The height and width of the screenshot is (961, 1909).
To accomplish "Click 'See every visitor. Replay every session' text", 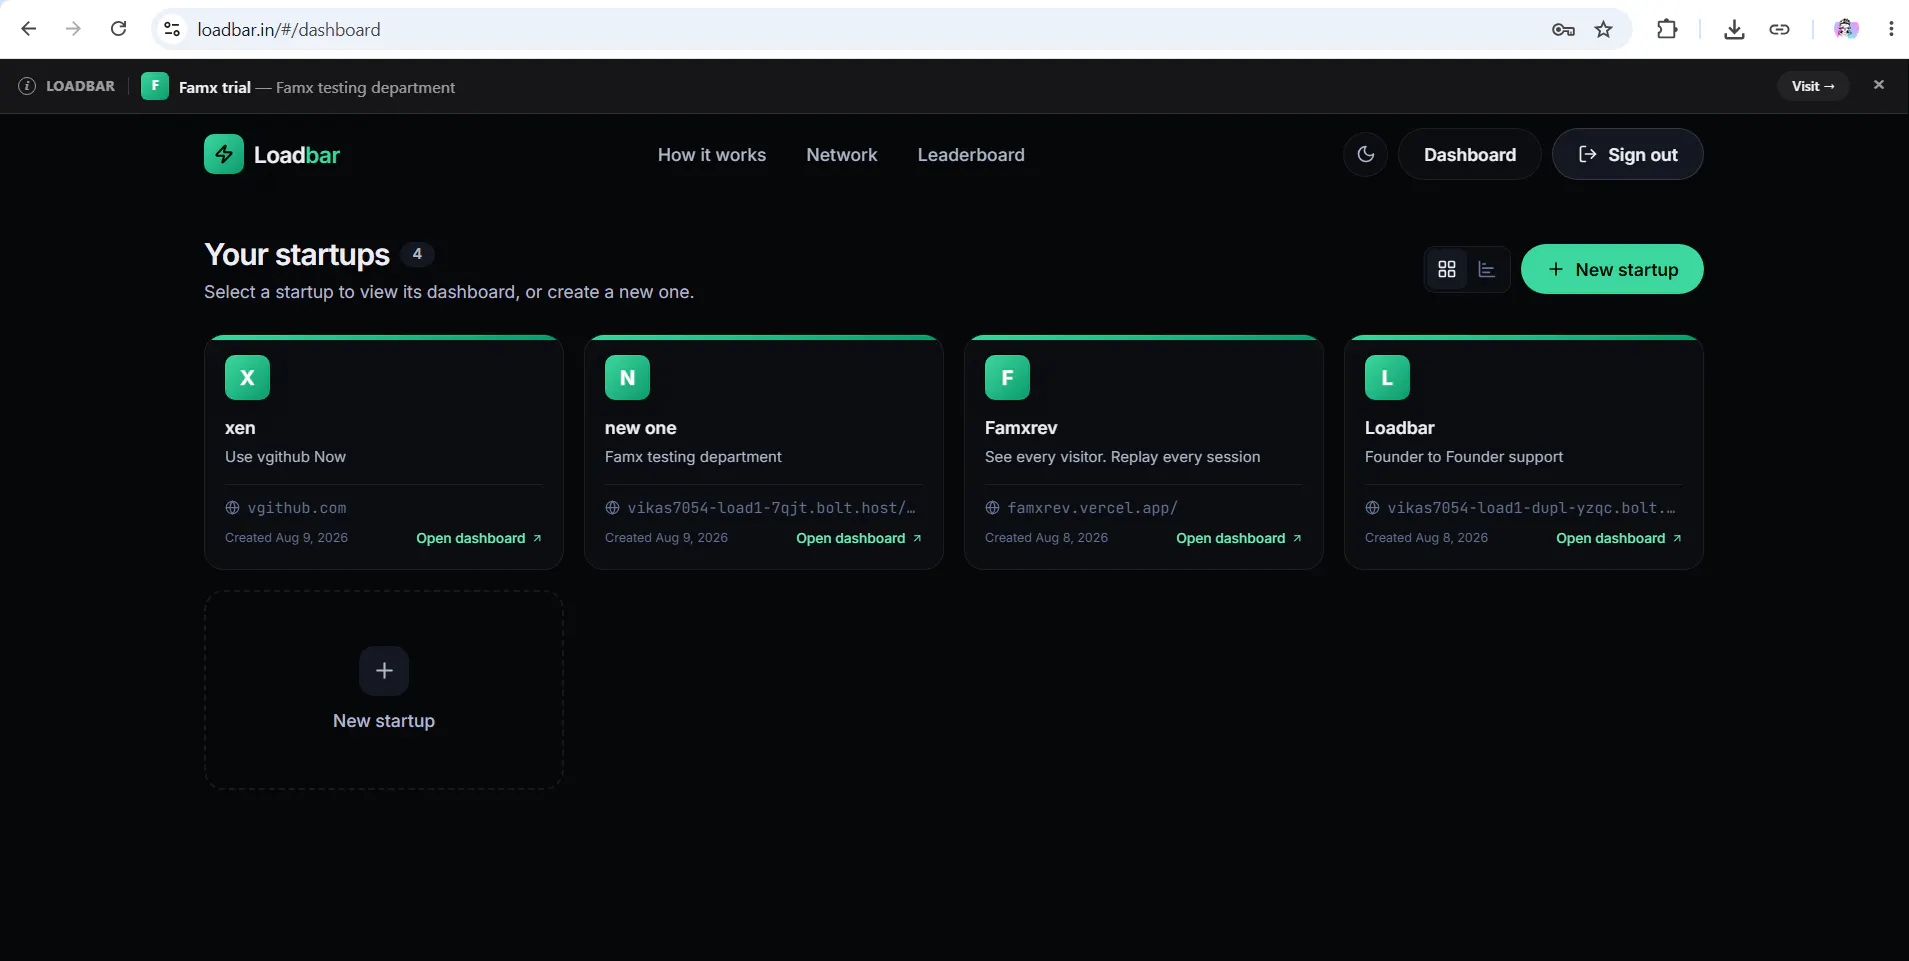I will tap(1122, 457).
